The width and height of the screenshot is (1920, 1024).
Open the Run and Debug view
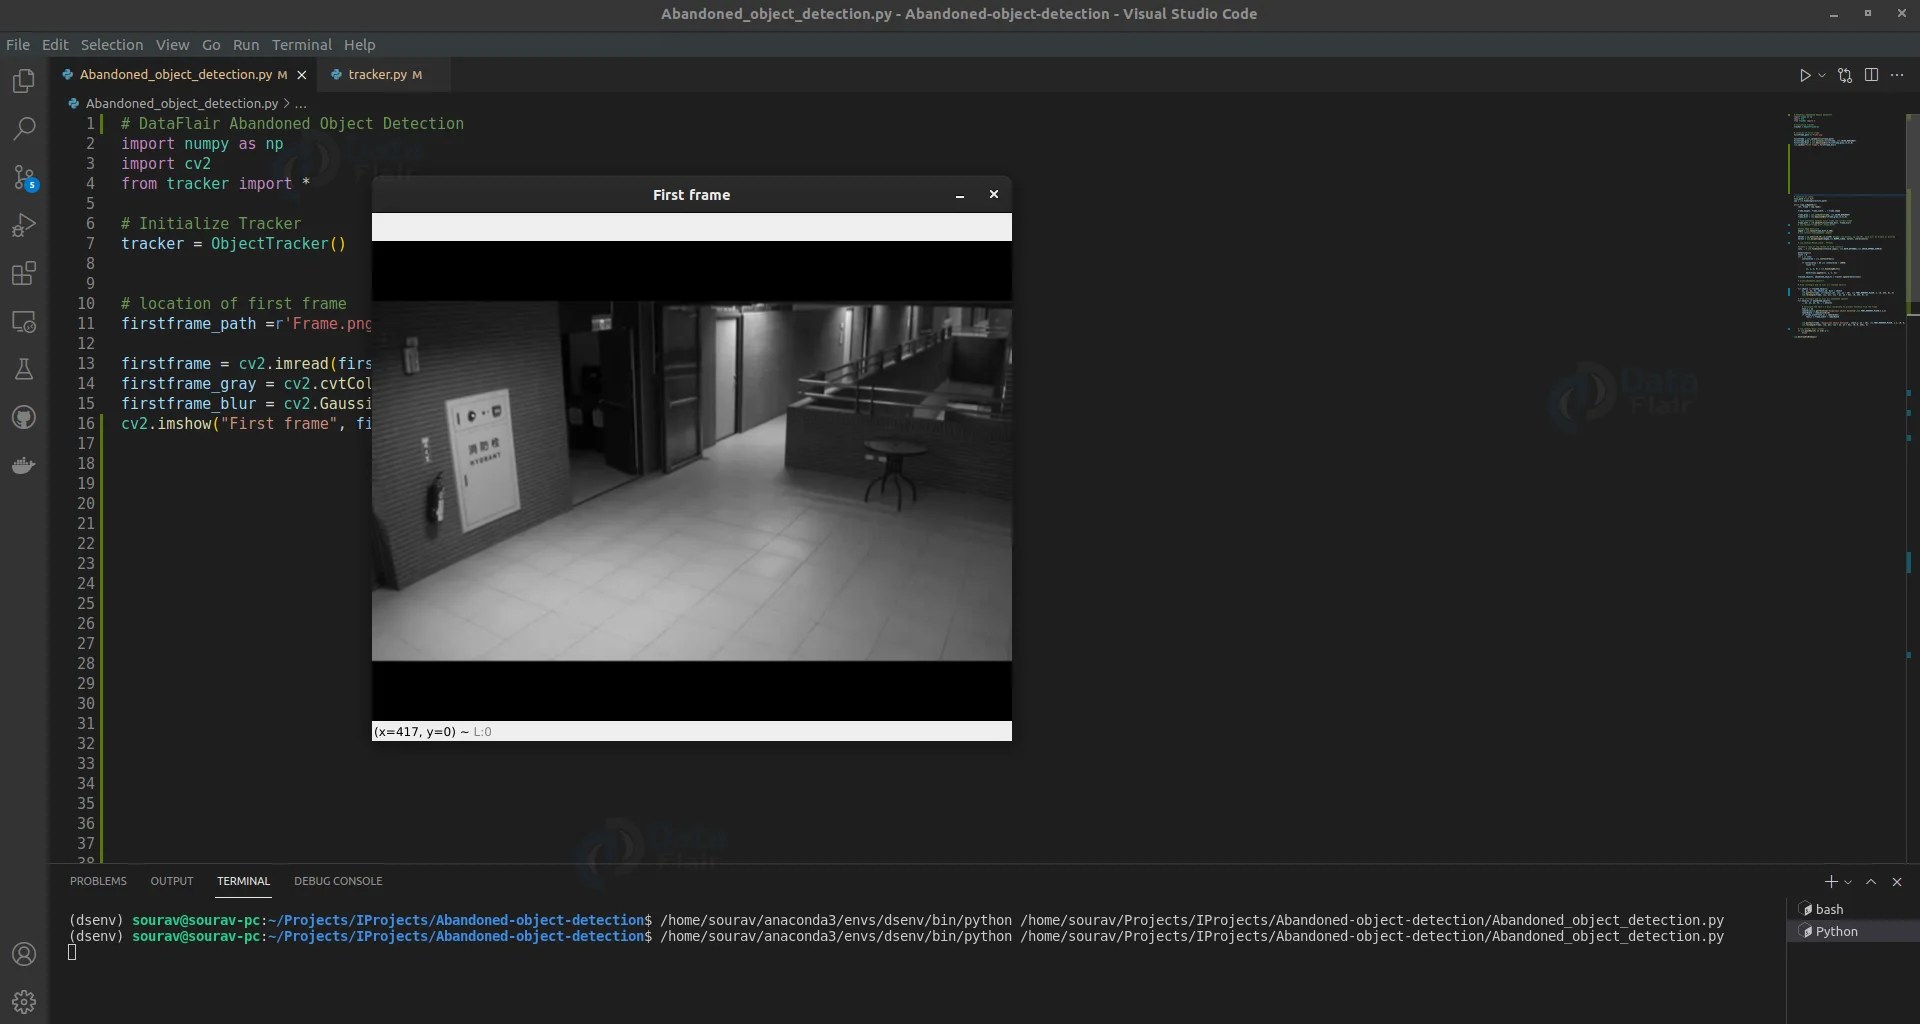(24, 225)
